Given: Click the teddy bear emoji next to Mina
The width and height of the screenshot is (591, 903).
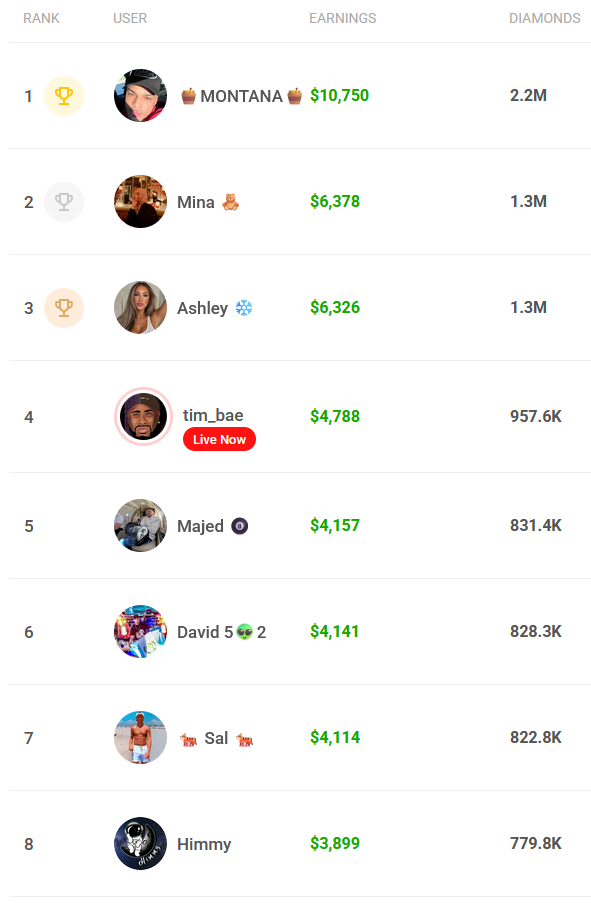Looking at the screenshot, I should 230,202.
